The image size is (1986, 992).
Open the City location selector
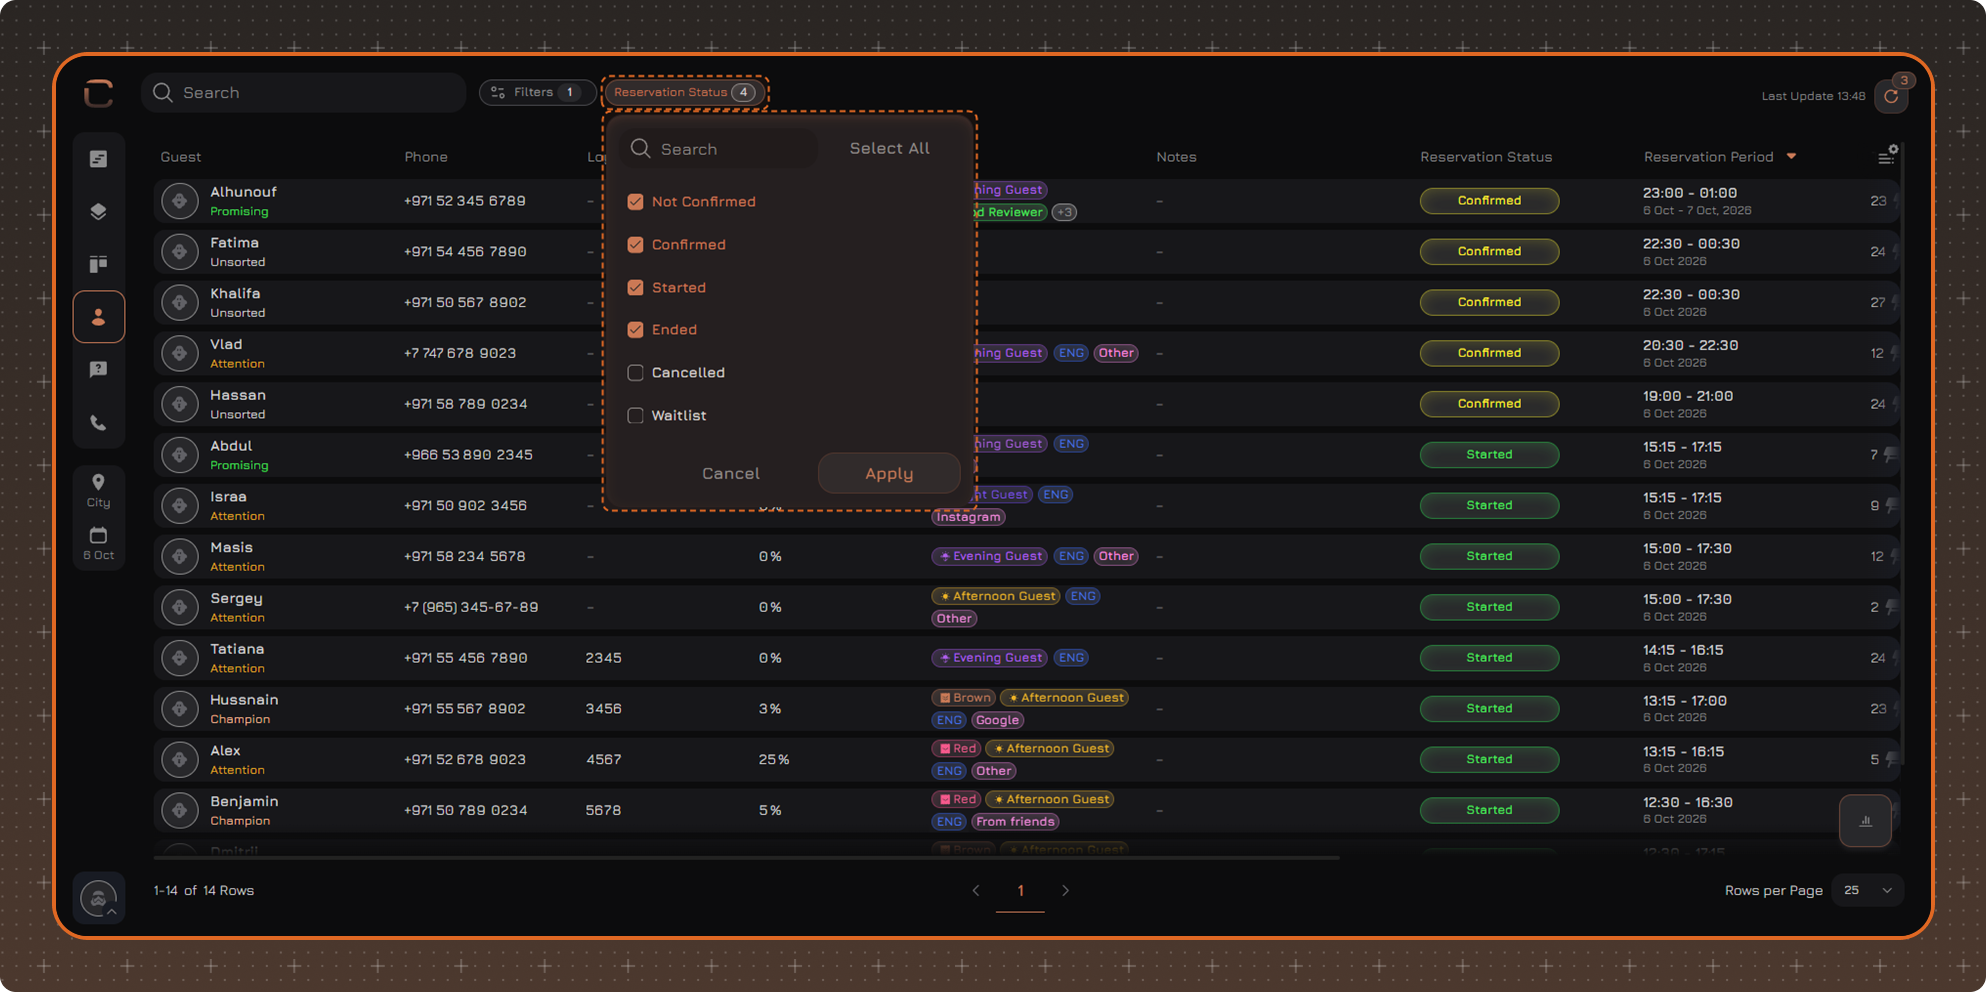pos(98,491)
